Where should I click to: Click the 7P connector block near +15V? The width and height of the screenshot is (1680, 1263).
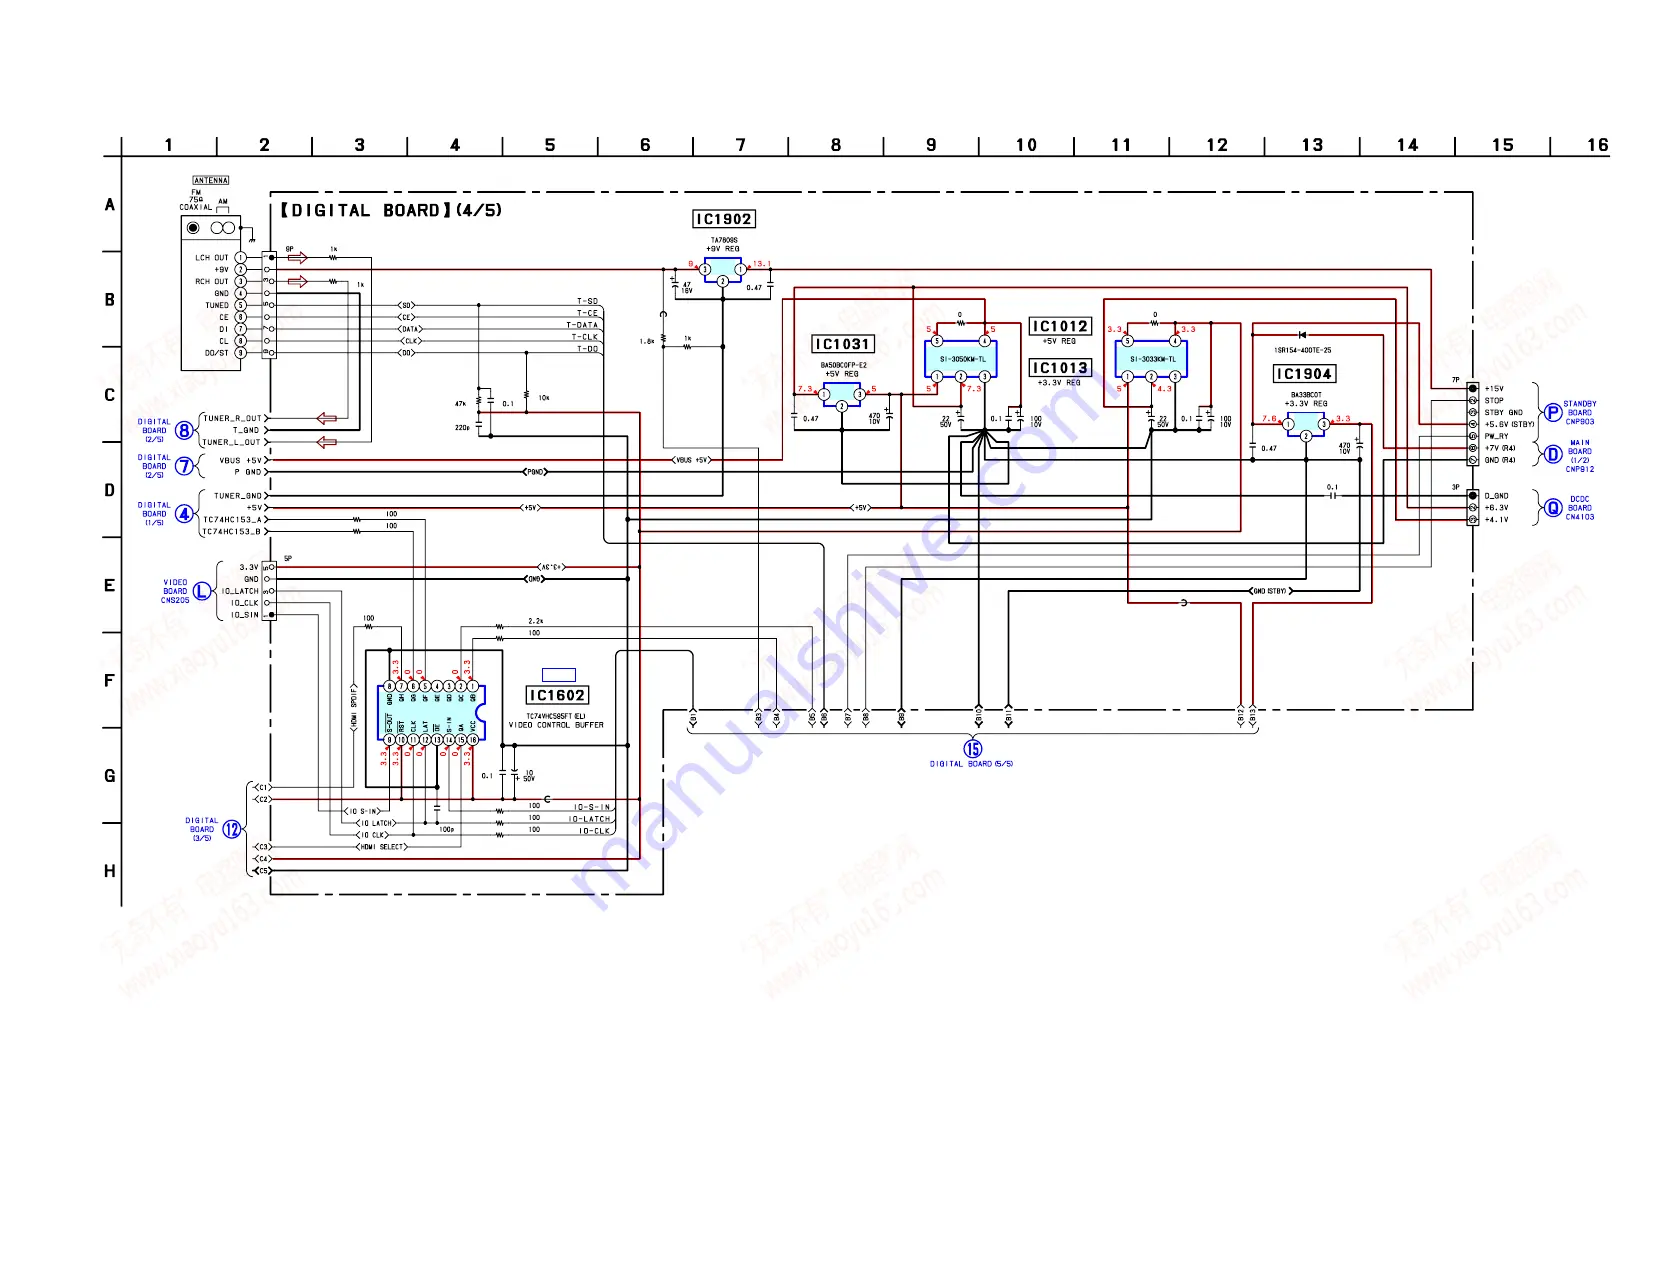[x=1473, y=424]
